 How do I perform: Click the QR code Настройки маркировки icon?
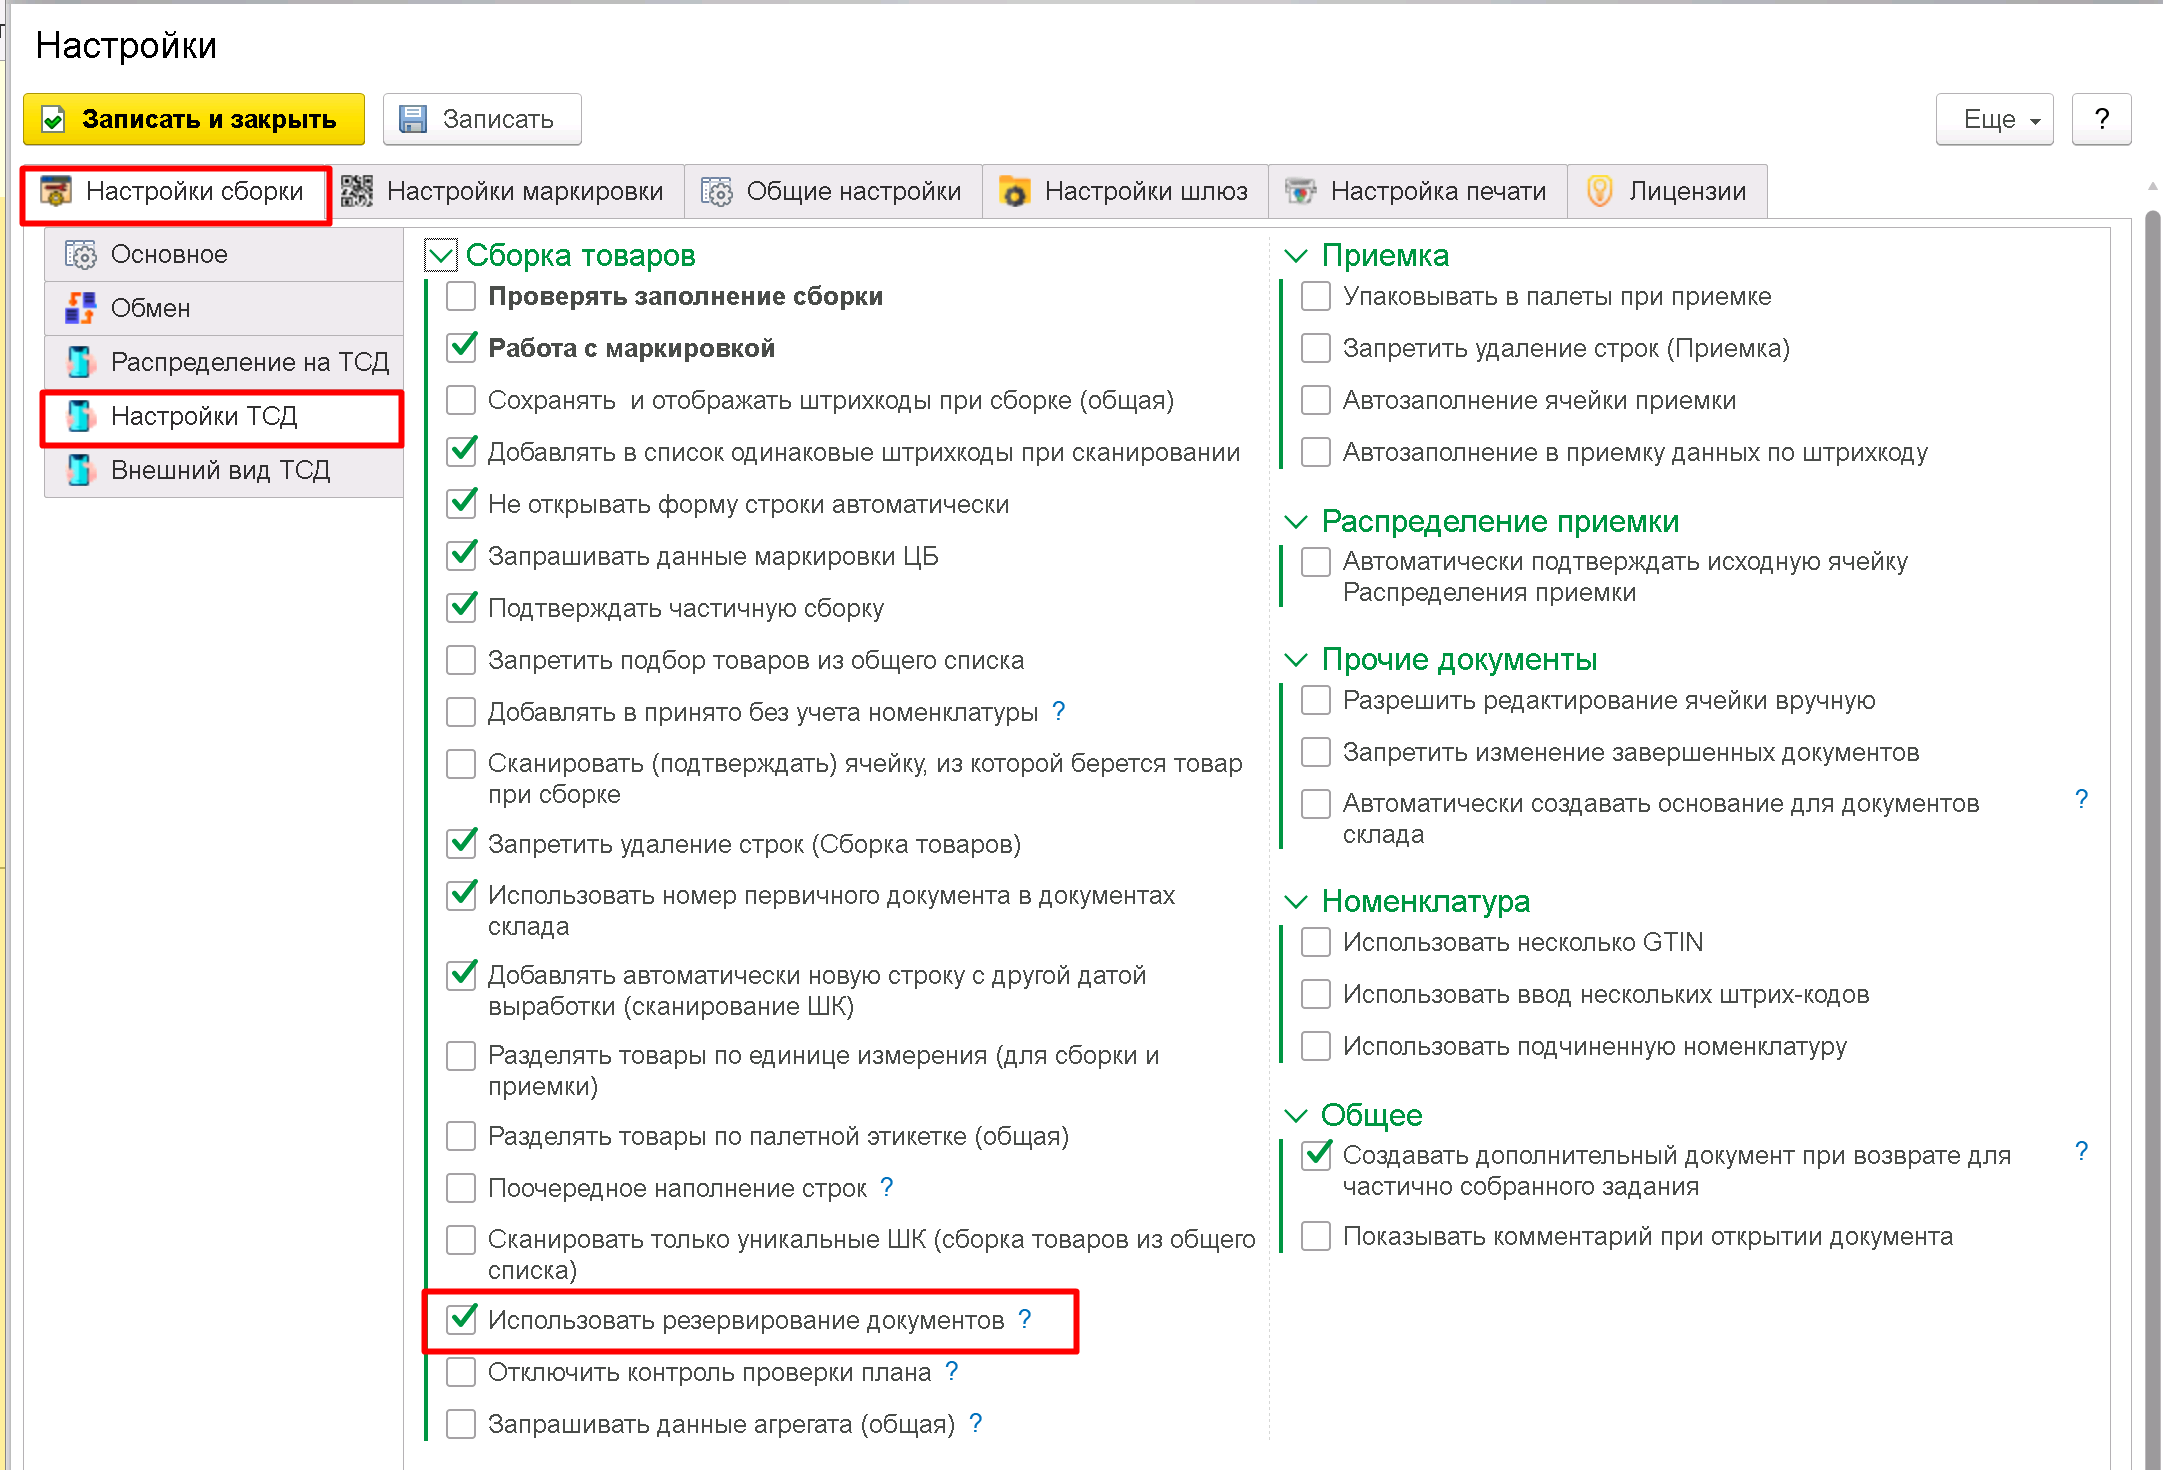(357, 191)
